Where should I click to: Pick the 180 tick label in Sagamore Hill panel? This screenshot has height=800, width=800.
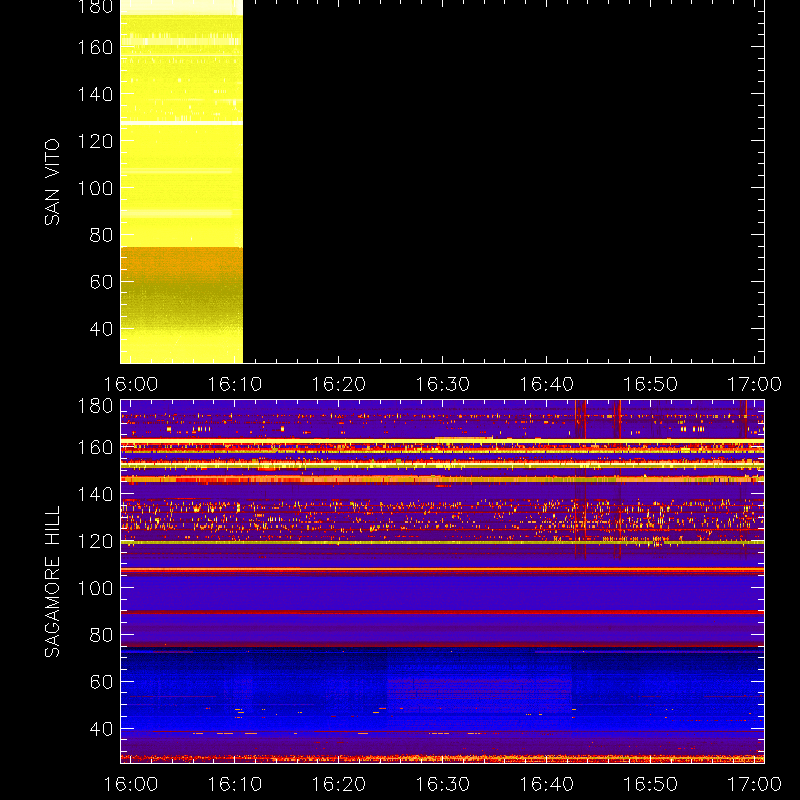(95, 406)
